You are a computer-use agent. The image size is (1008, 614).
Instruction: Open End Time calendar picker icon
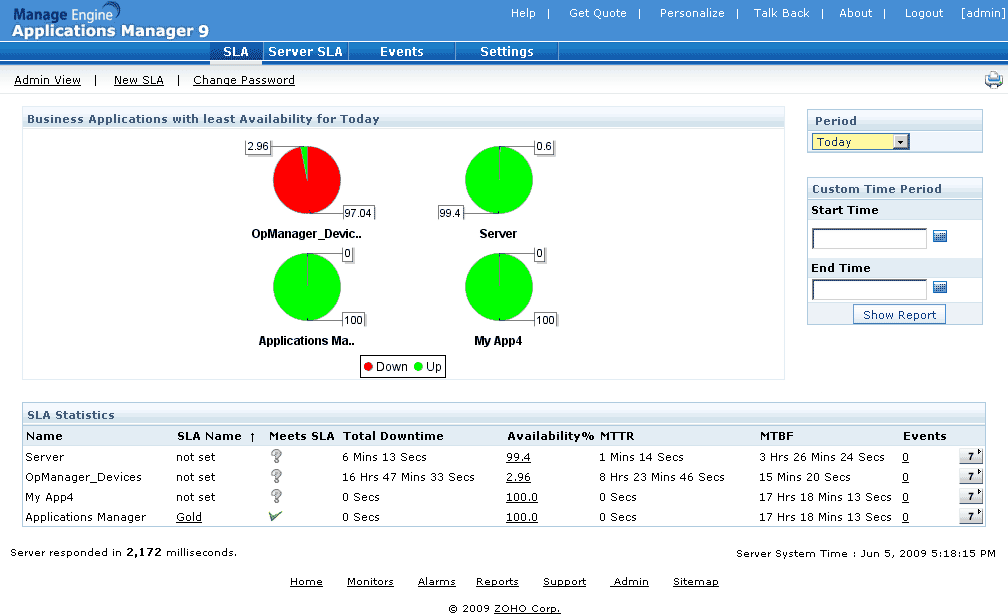(x=940, y=287)
